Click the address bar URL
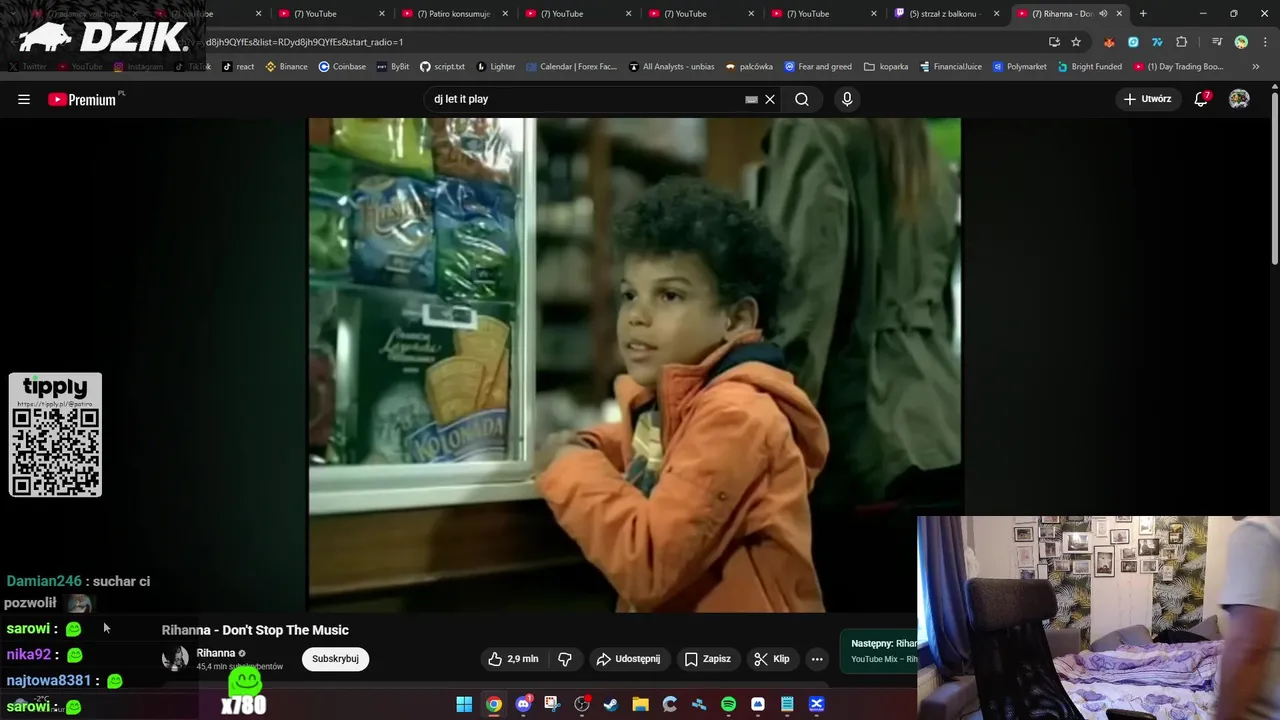Viewport: 1280px width, 720px height. (304, 42)
